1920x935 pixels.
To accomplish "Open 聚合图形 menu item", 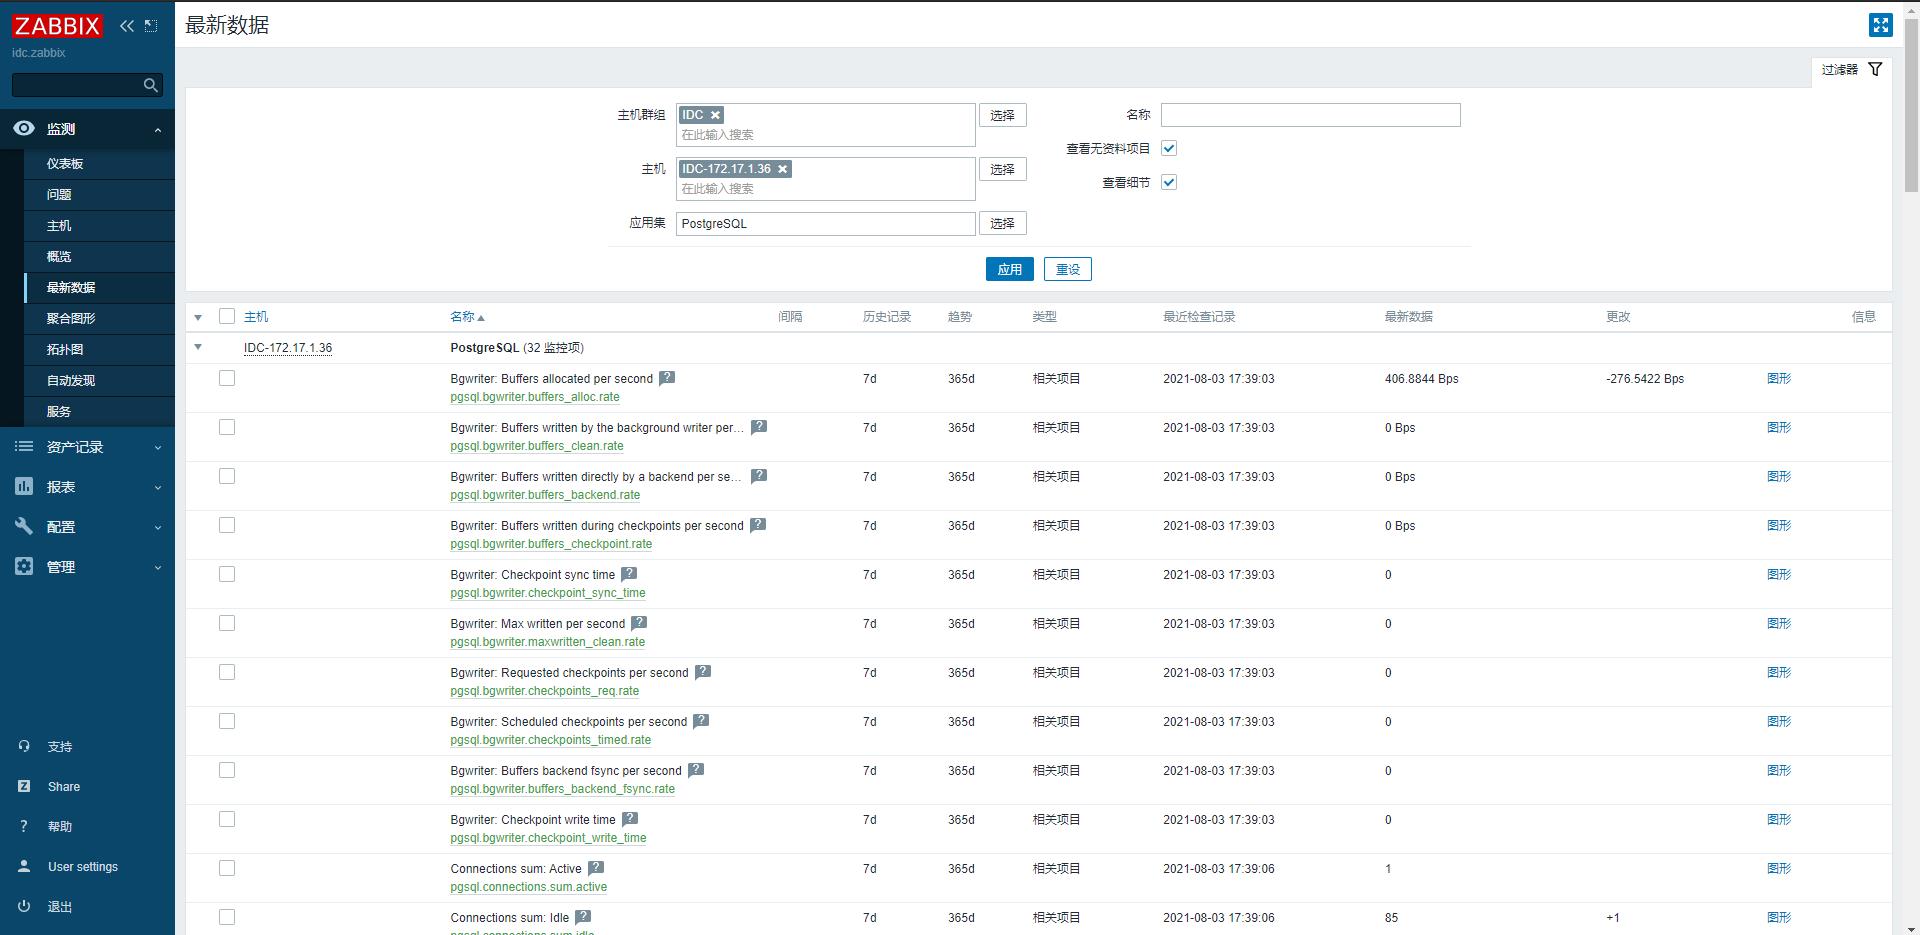I will pos(71,319).
